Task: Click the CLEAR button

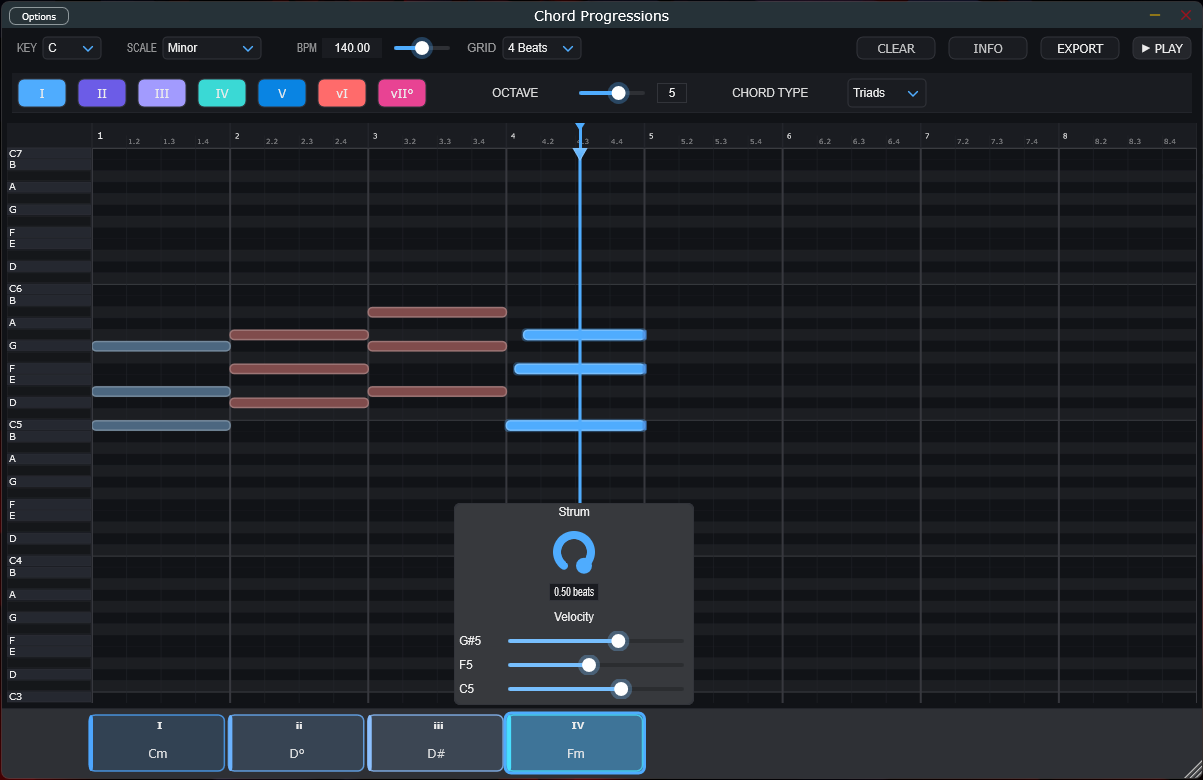Action: tap(895, 48)
